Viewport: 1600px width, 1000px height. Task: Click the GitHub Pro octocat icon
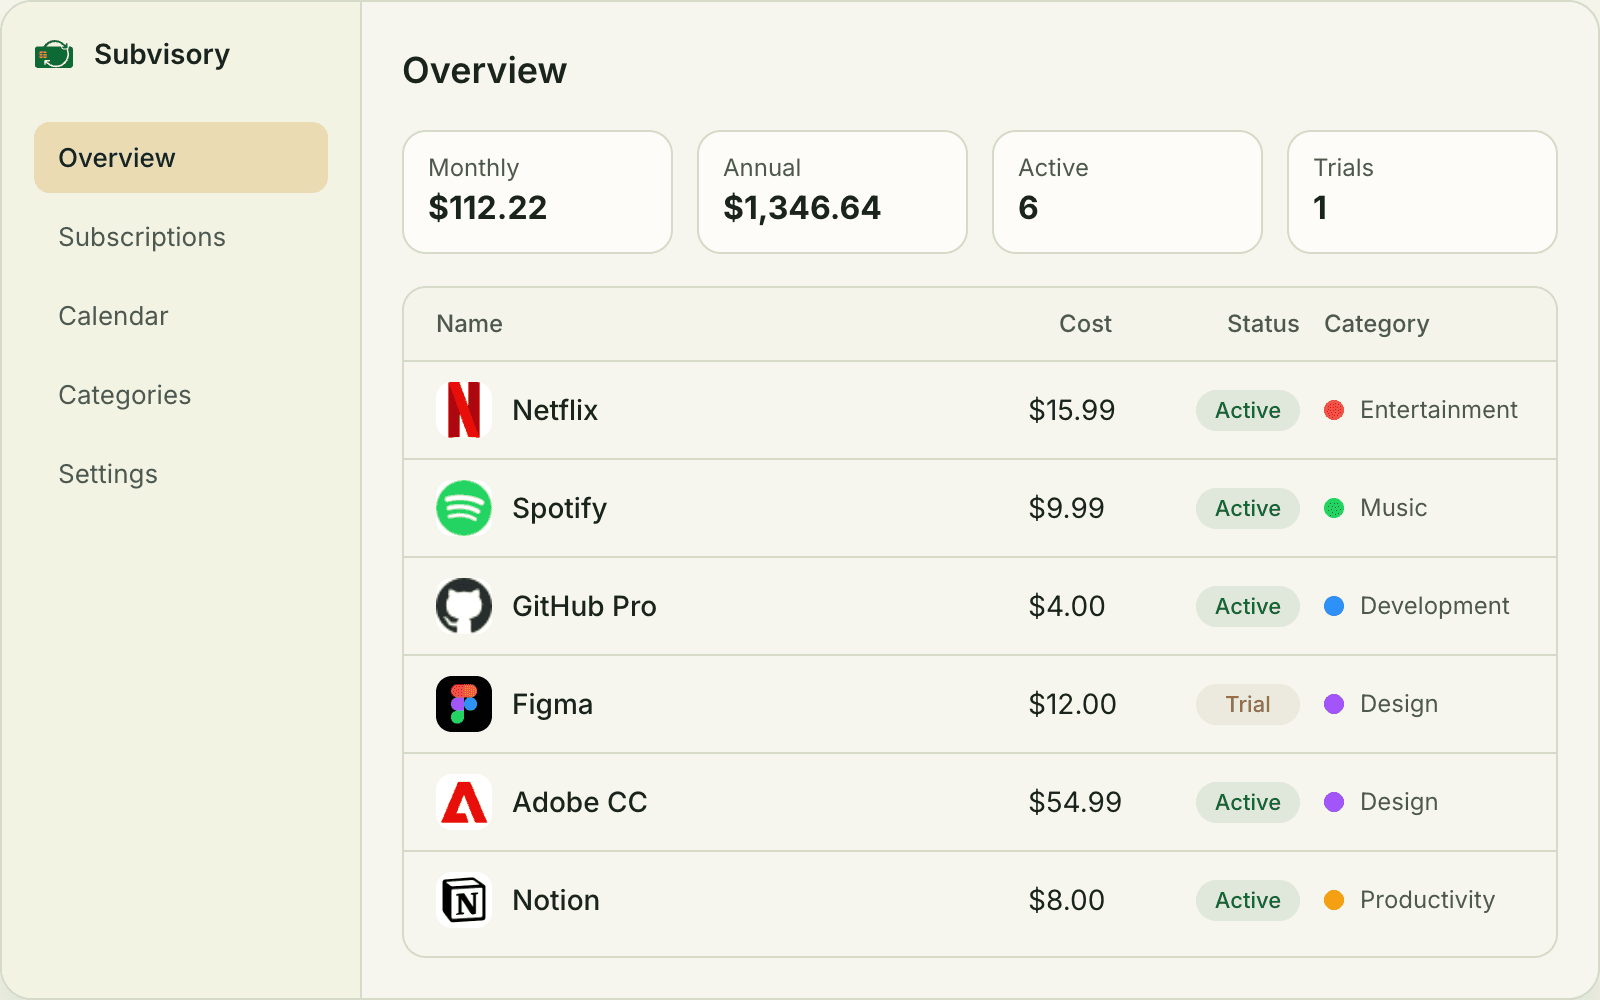464,606
